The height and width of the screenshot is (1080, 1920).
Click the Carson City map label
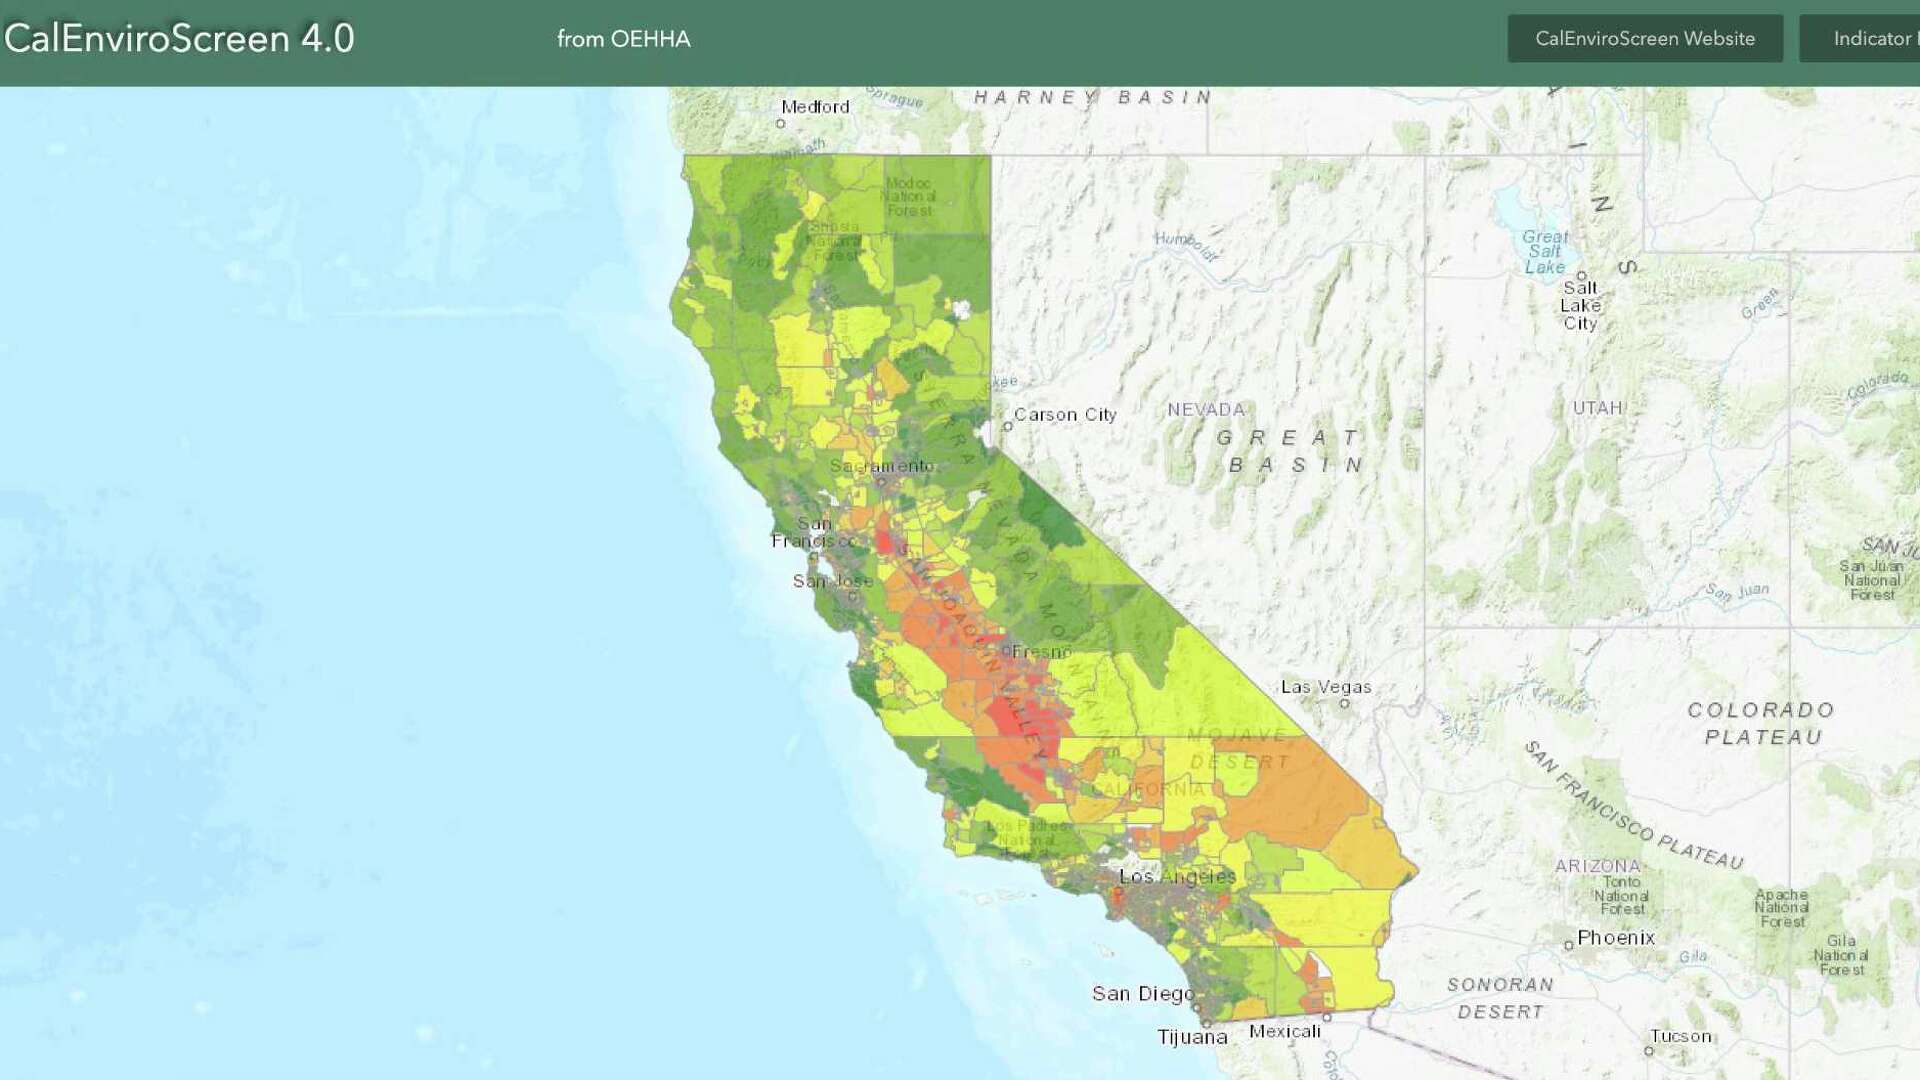(1065, 414)
